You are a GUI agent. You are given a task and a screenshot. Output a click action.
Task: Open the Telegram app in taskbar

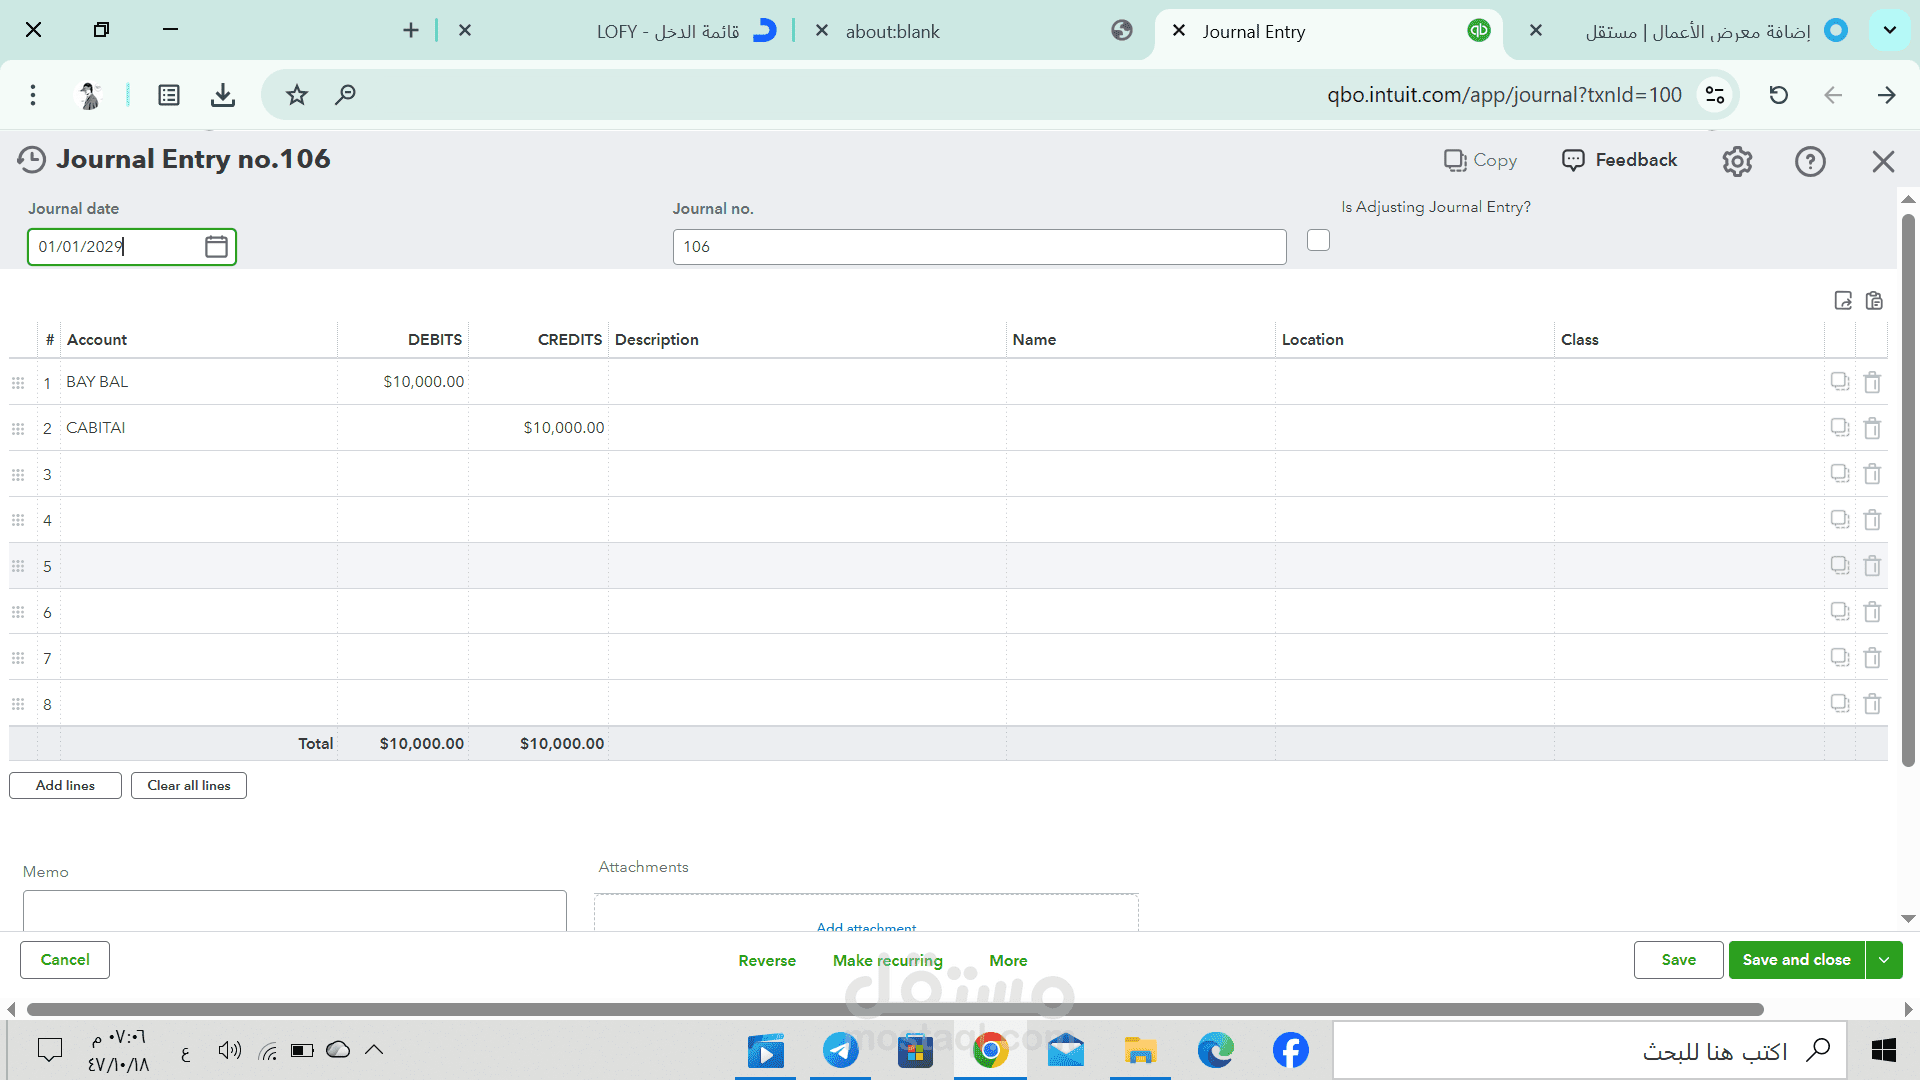(x=840, y=1050)
